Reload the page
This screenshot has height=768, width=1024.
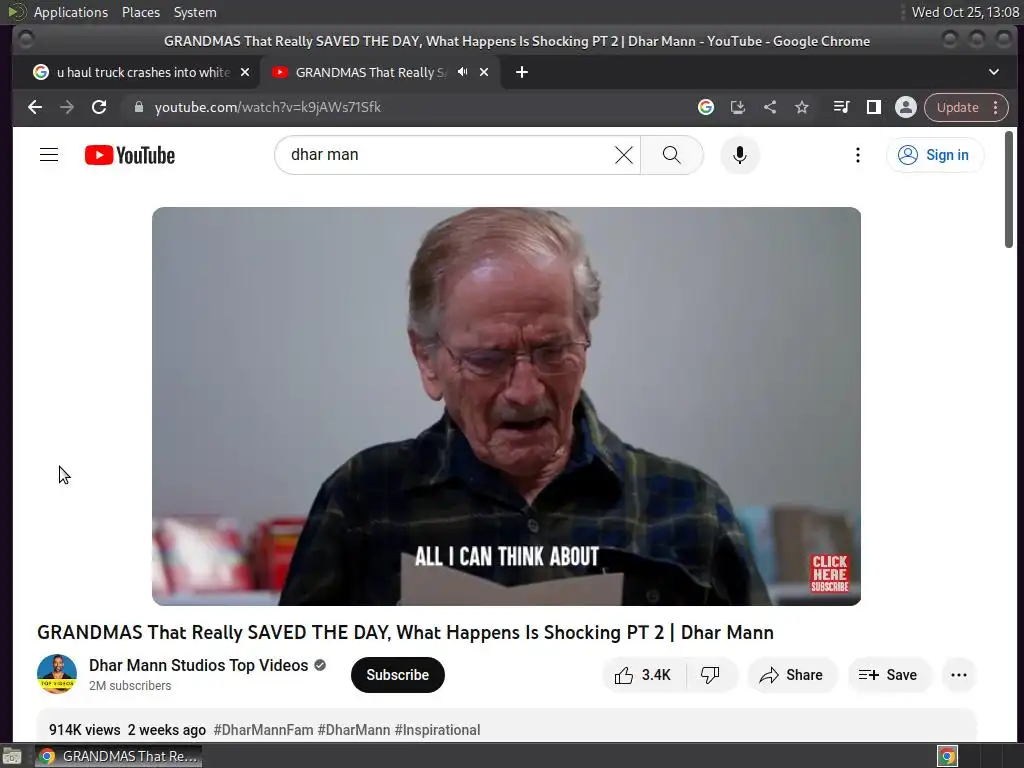(99, 107)
